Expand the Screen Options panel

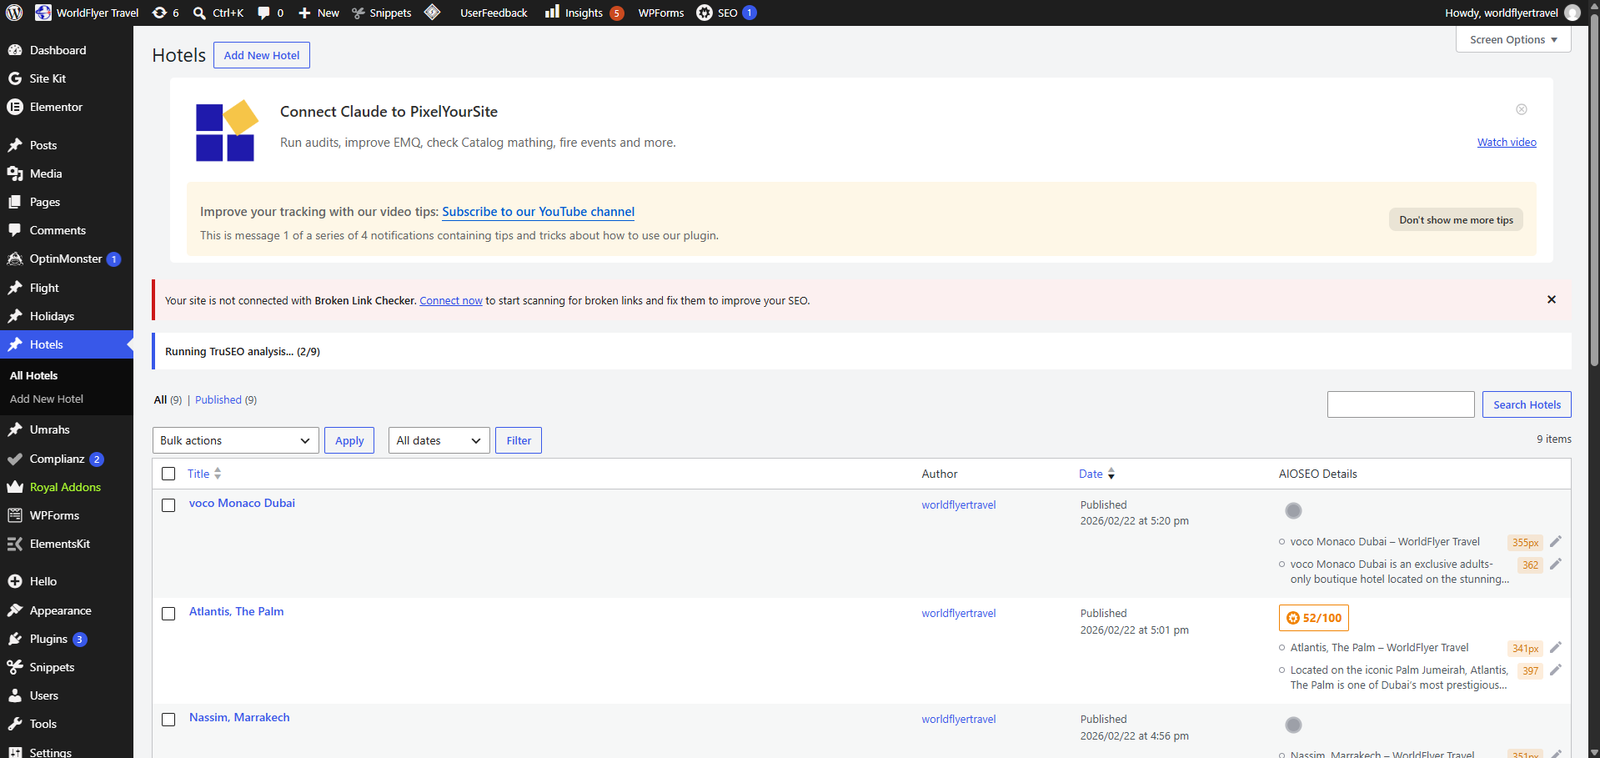click(1513, 40)
